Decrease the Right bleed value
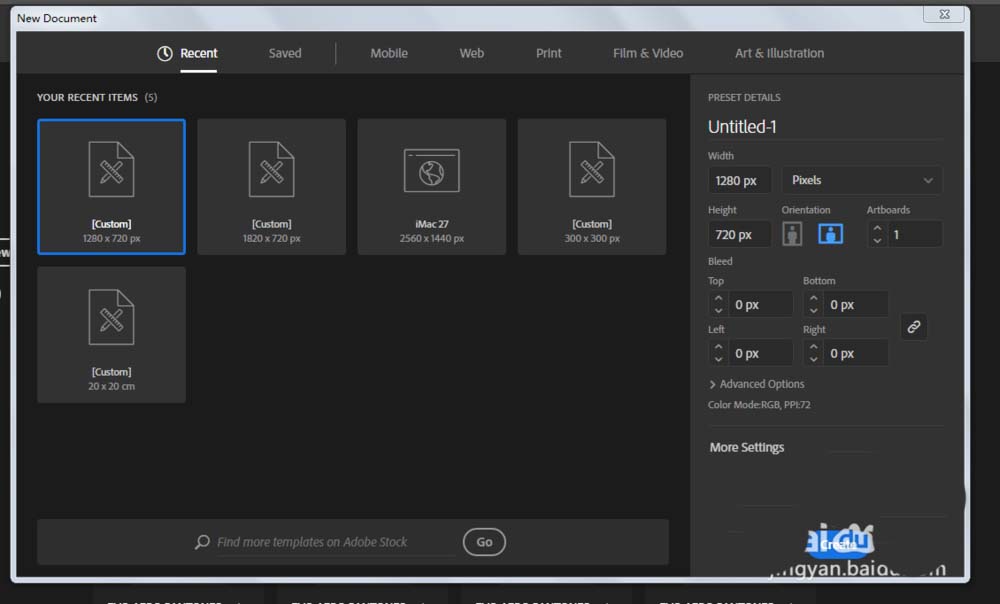 (814, 359)
